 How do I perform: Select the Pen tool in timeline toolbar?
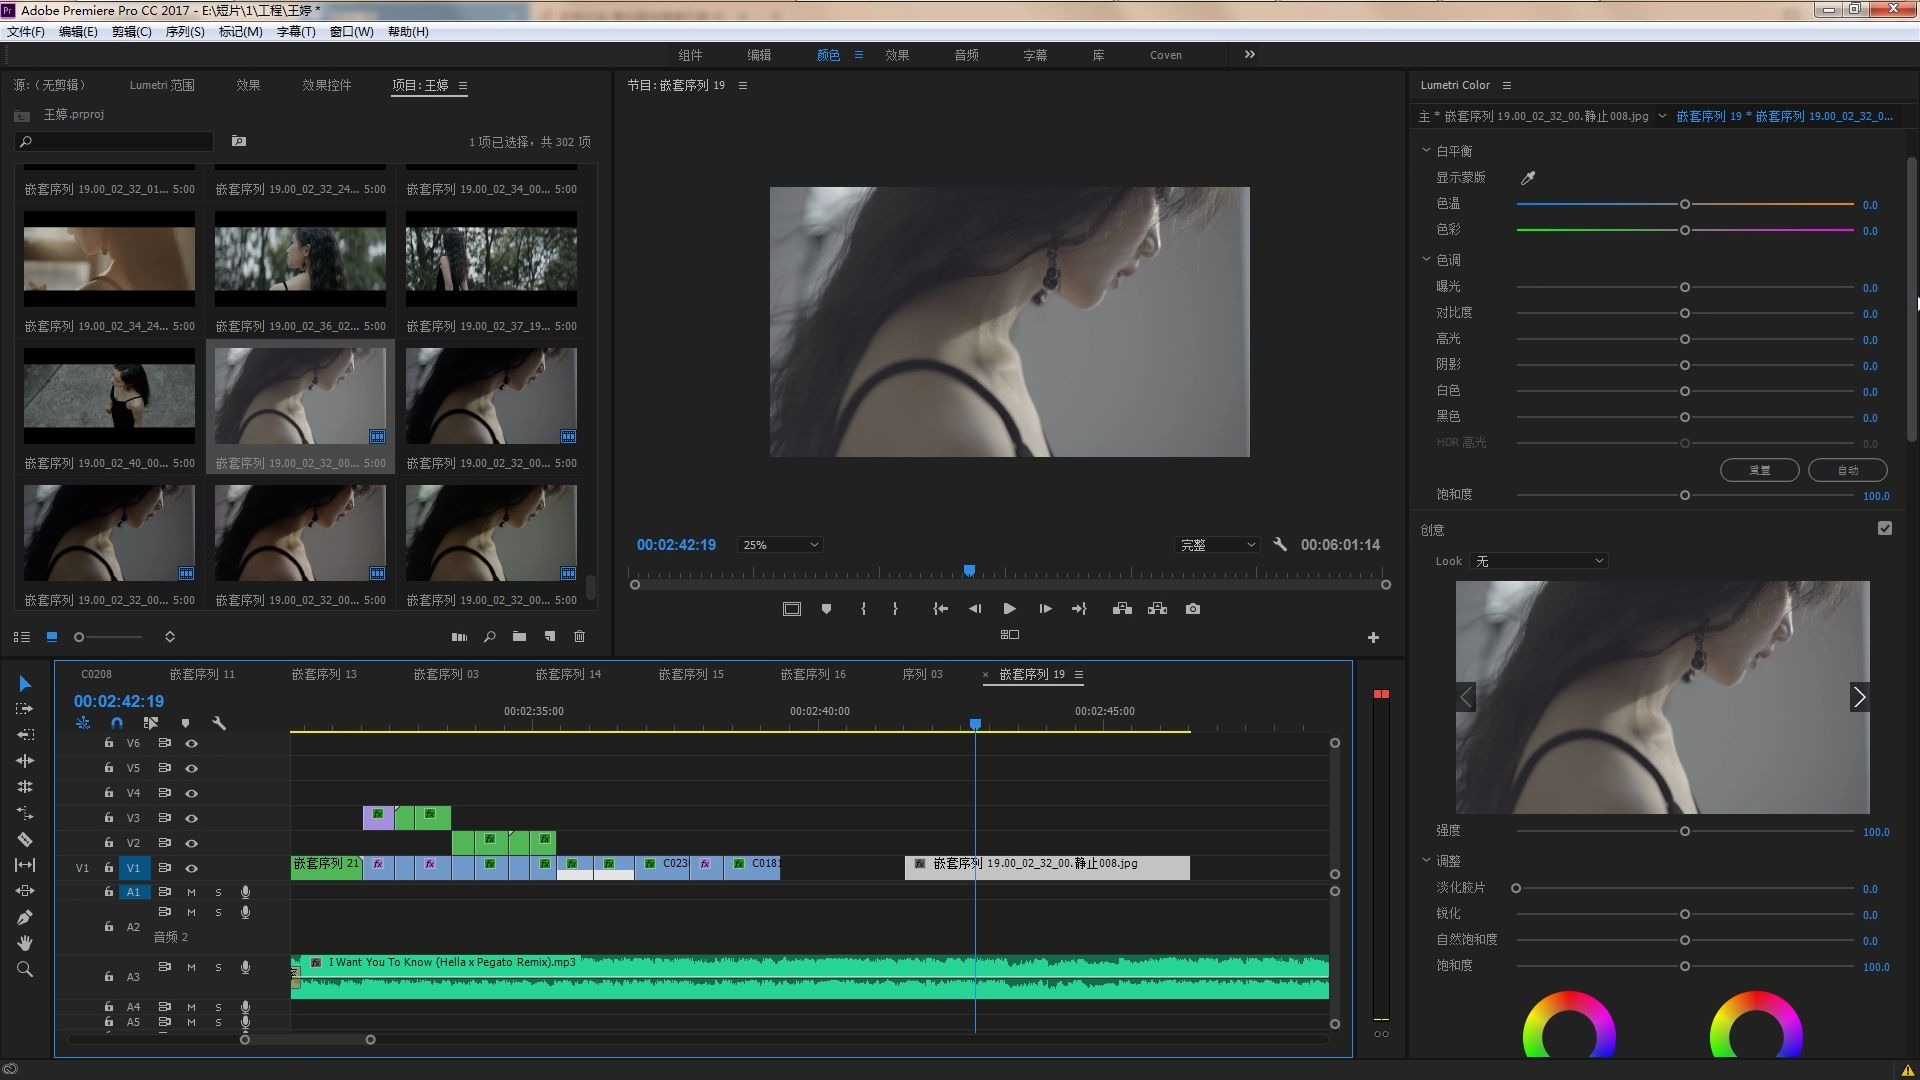(x=25, y=917)
